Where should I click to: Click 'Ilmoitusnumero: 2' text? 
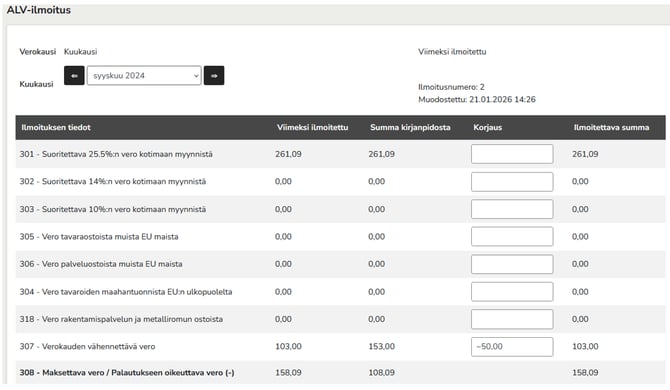pos(451,87)
